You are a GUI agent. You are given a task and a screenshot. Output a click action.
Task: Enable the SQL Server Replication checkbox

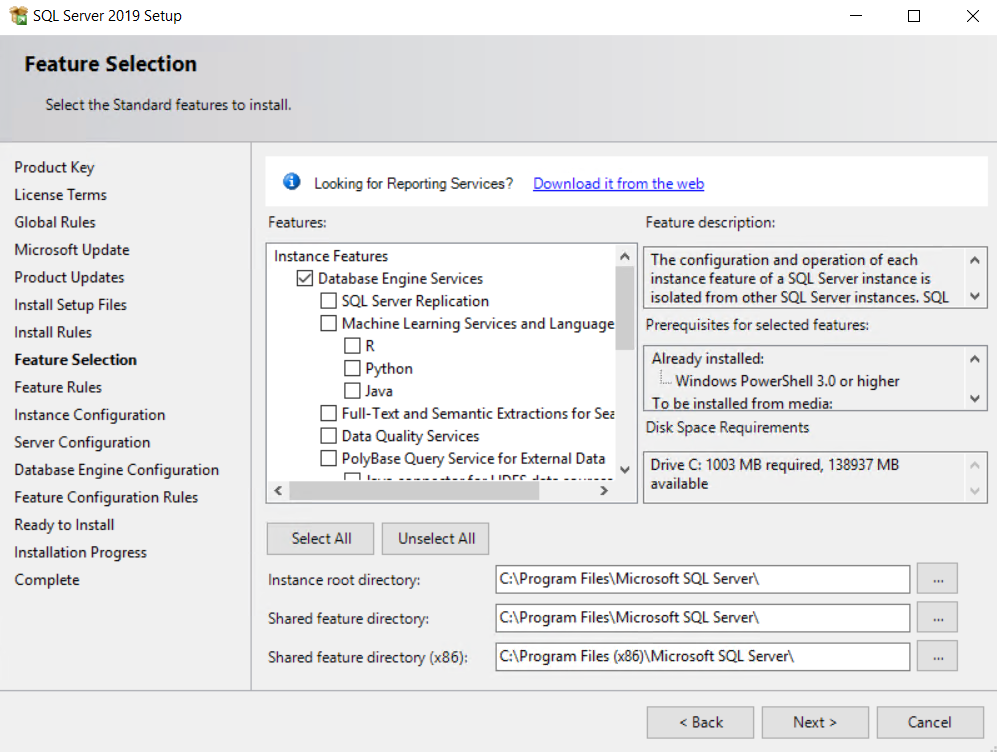329,301
